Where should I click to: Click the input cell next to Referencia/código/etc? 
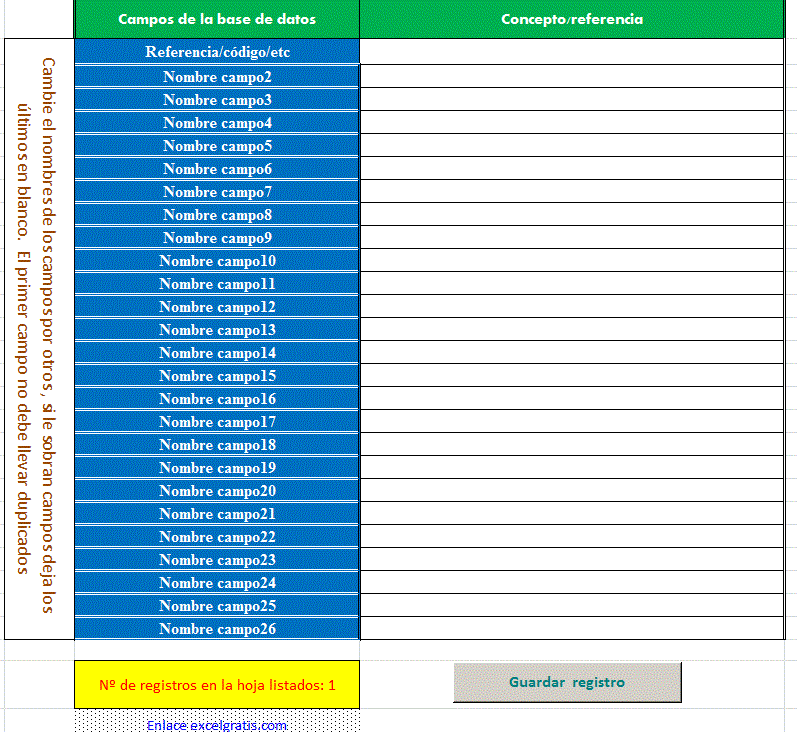[x=572, y=51]
